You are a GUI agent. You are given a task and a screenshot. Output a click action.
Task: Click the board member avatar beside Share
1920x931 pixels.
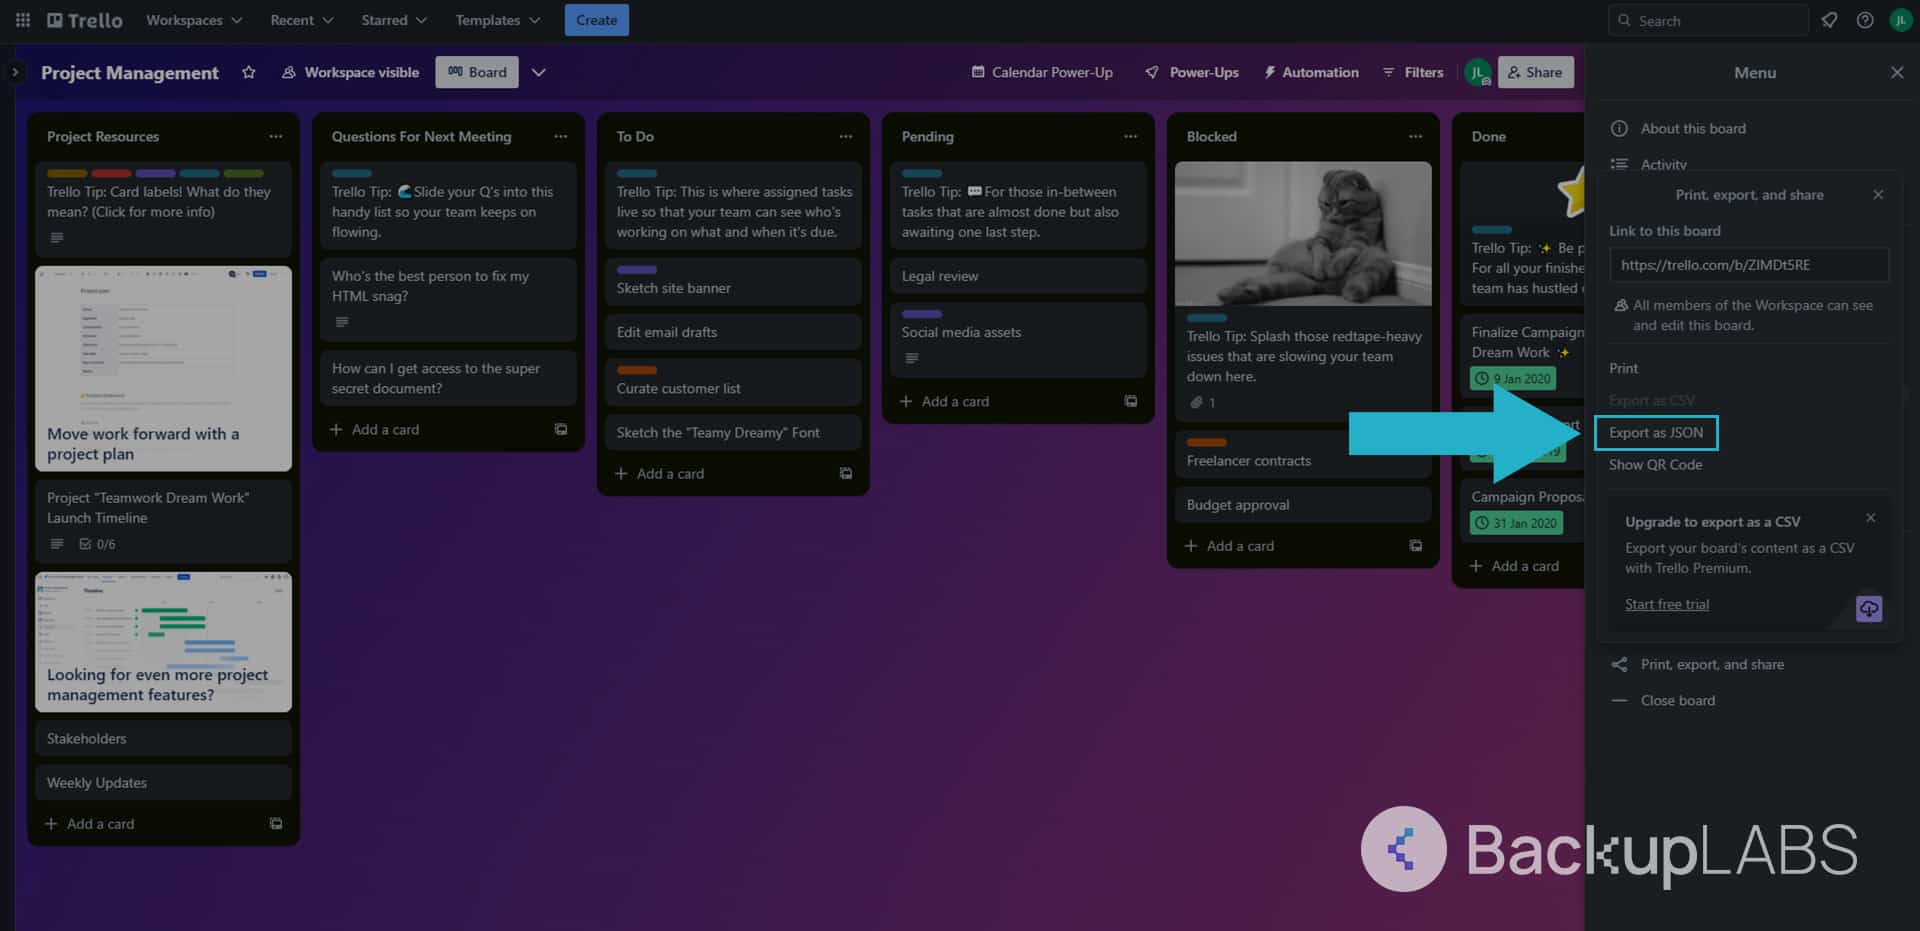click(1477, 72)
